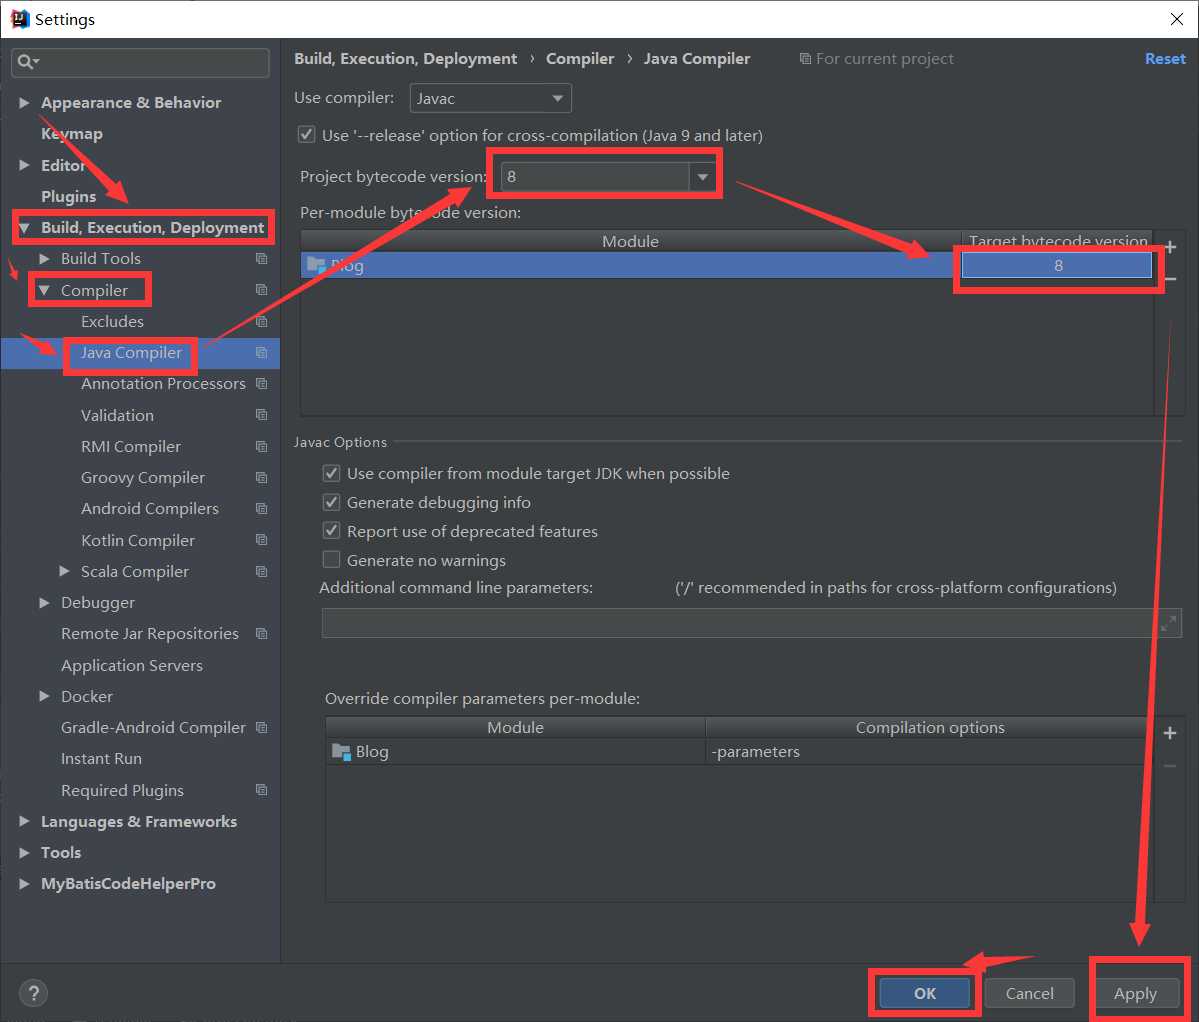This screenshot has width=1199, height=1022.
Task: Enable Generate no warnings checkbox
Action: [331, 560]
